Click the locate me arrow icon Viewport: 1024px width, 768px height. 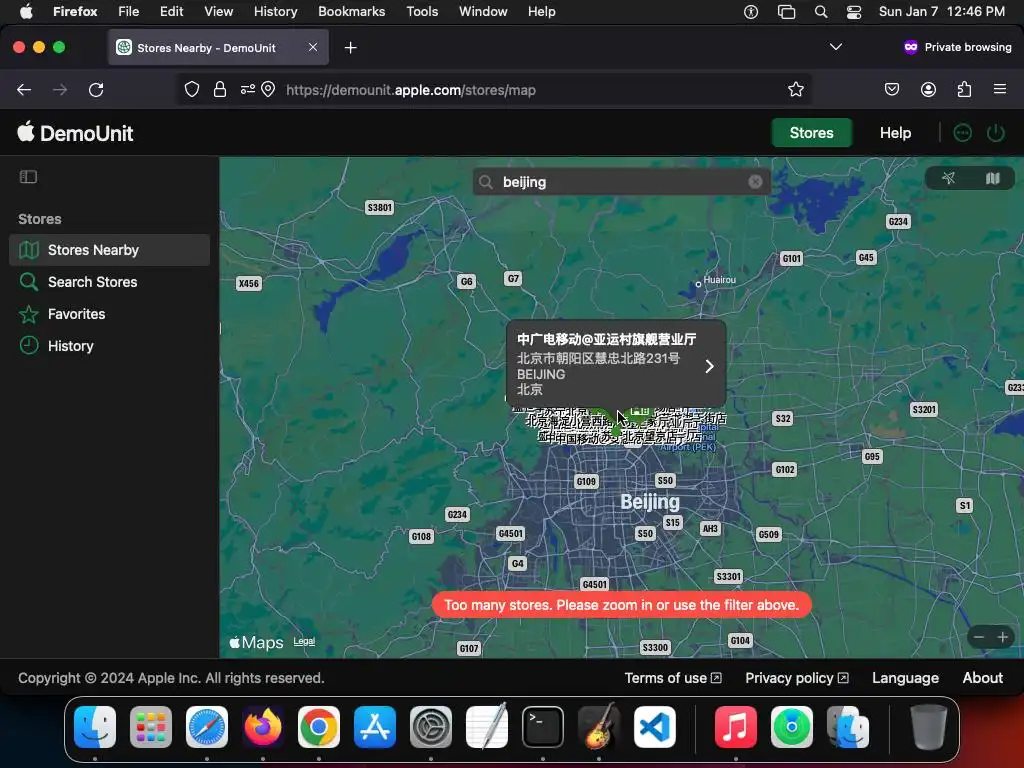948,178
